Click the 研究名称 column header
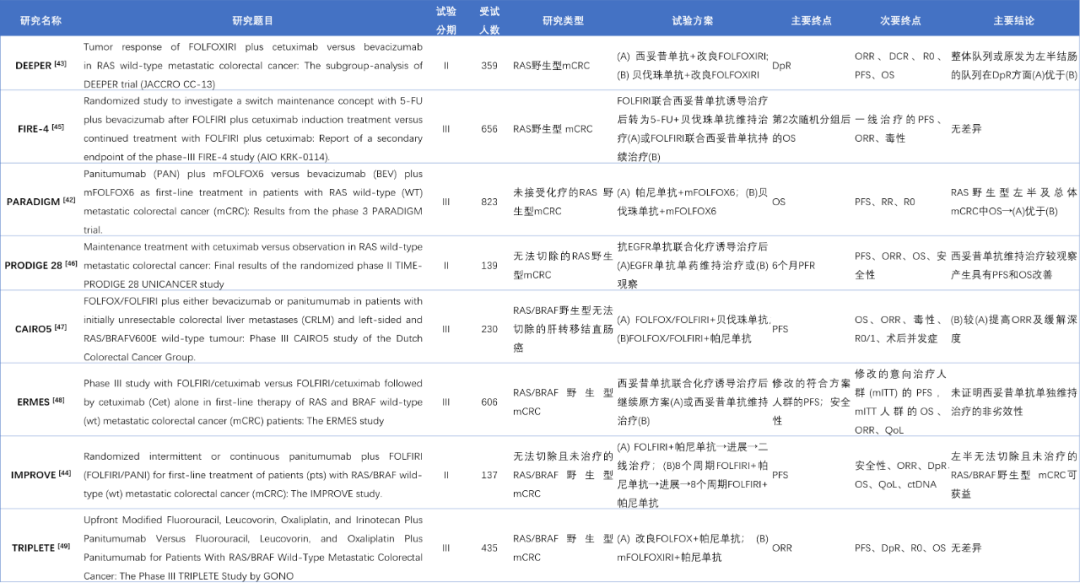 (x=41, y=20)
